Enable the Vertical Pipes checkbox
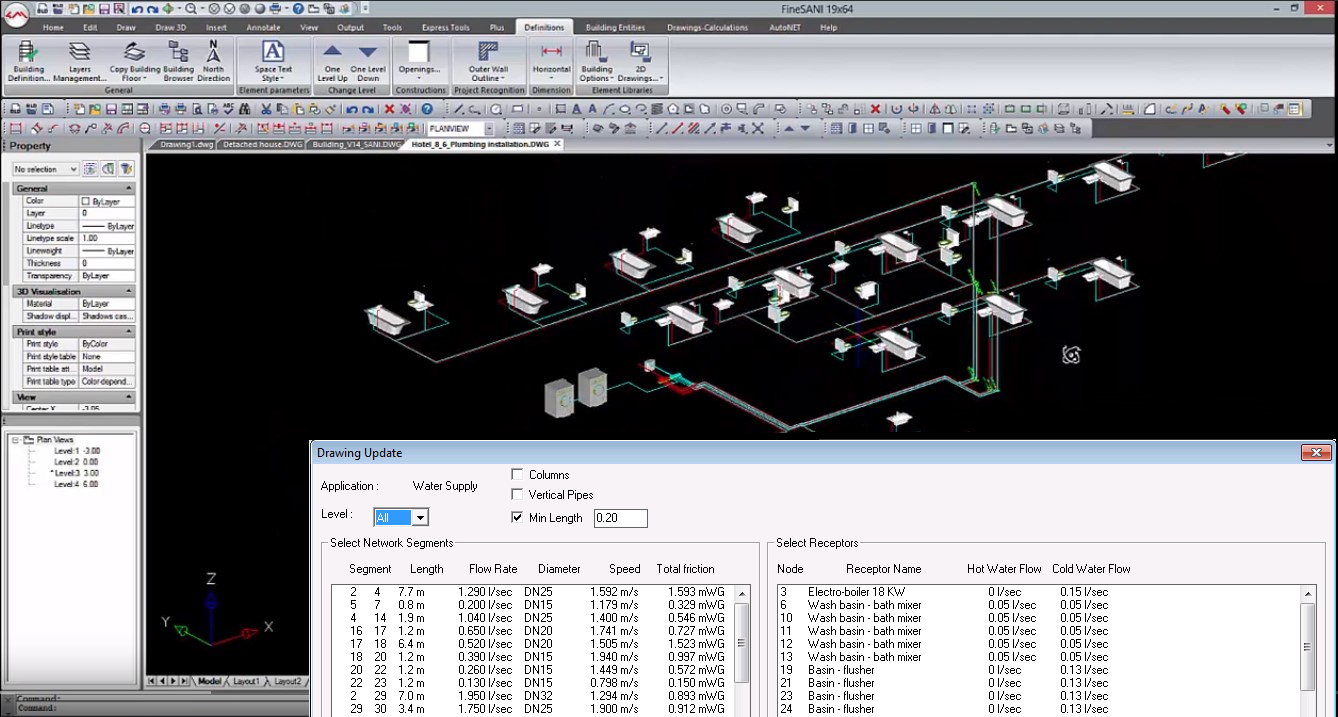Image resolution: width=1338 pixels, height=717 pixels. click(x=517, y=494)
